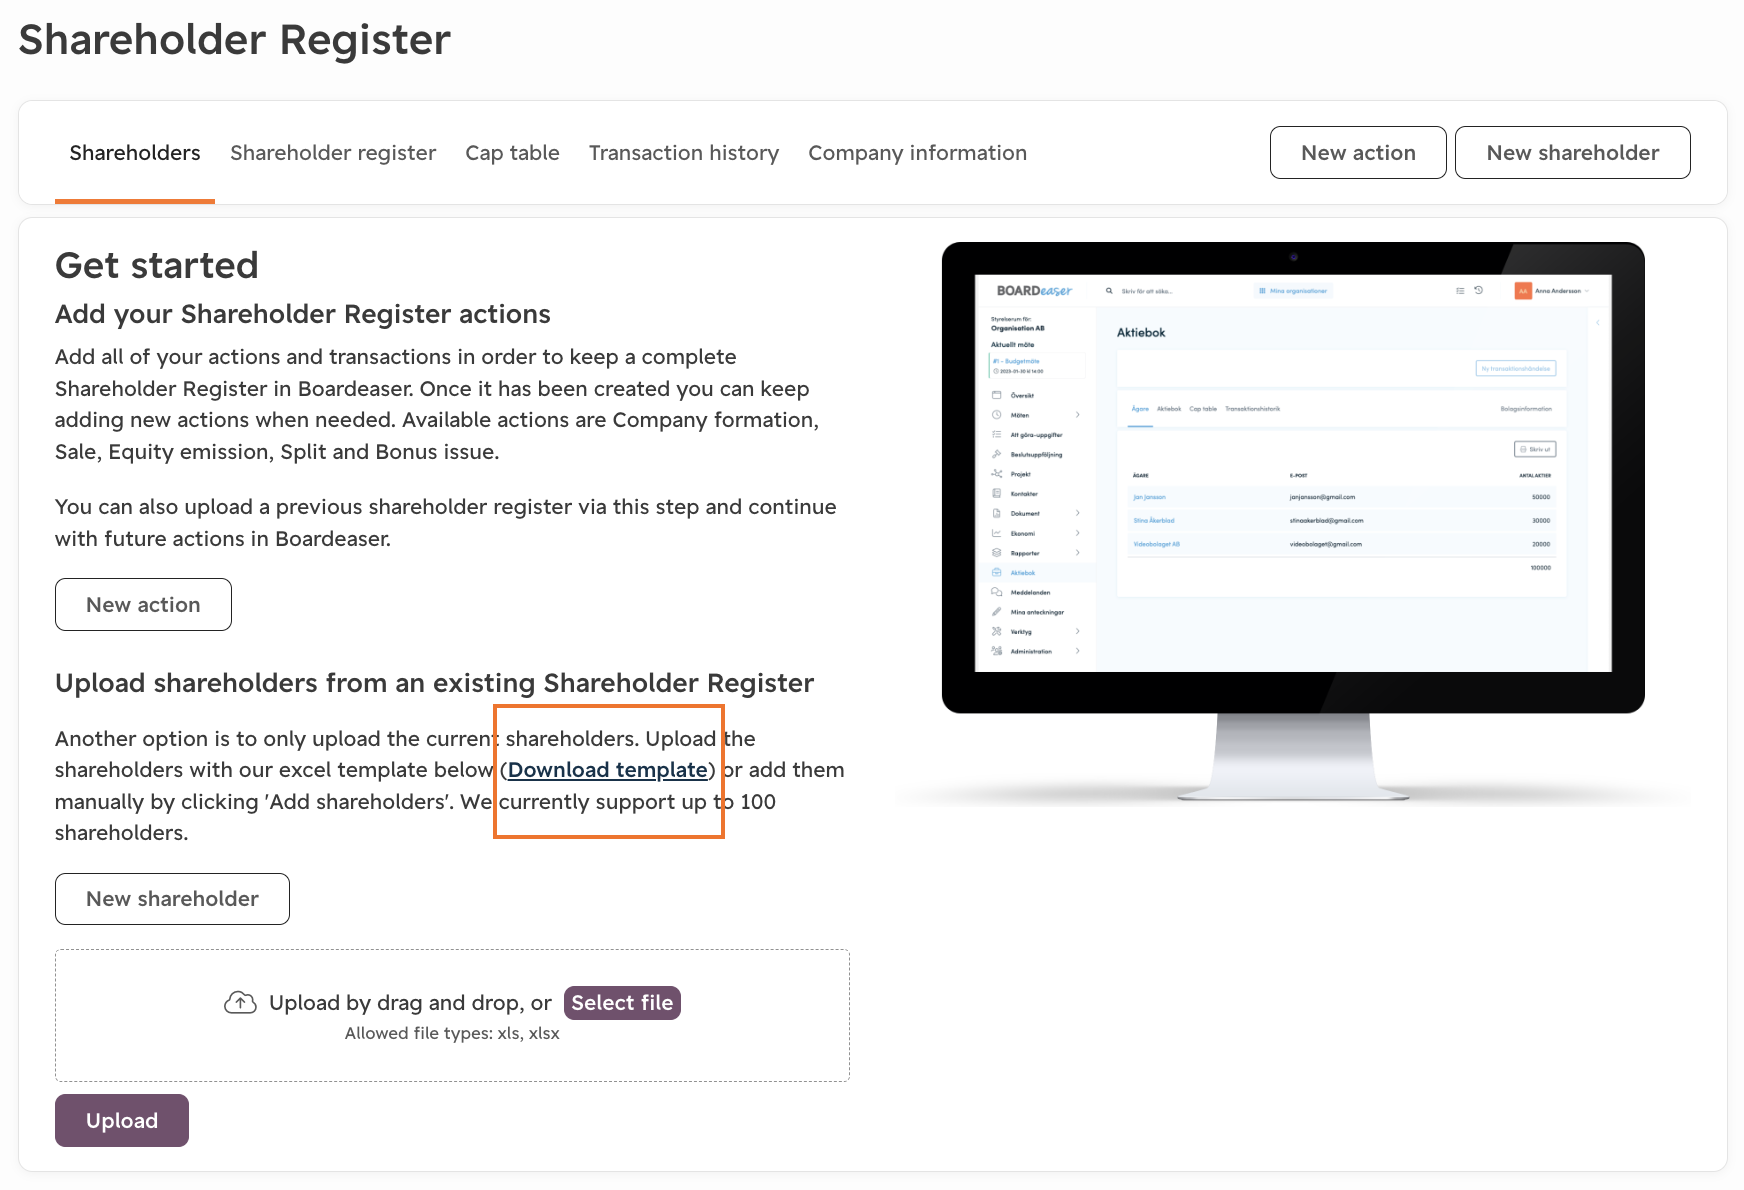1744x1190 pixels.
Task: Click the Select file button
Action: 622,1003
